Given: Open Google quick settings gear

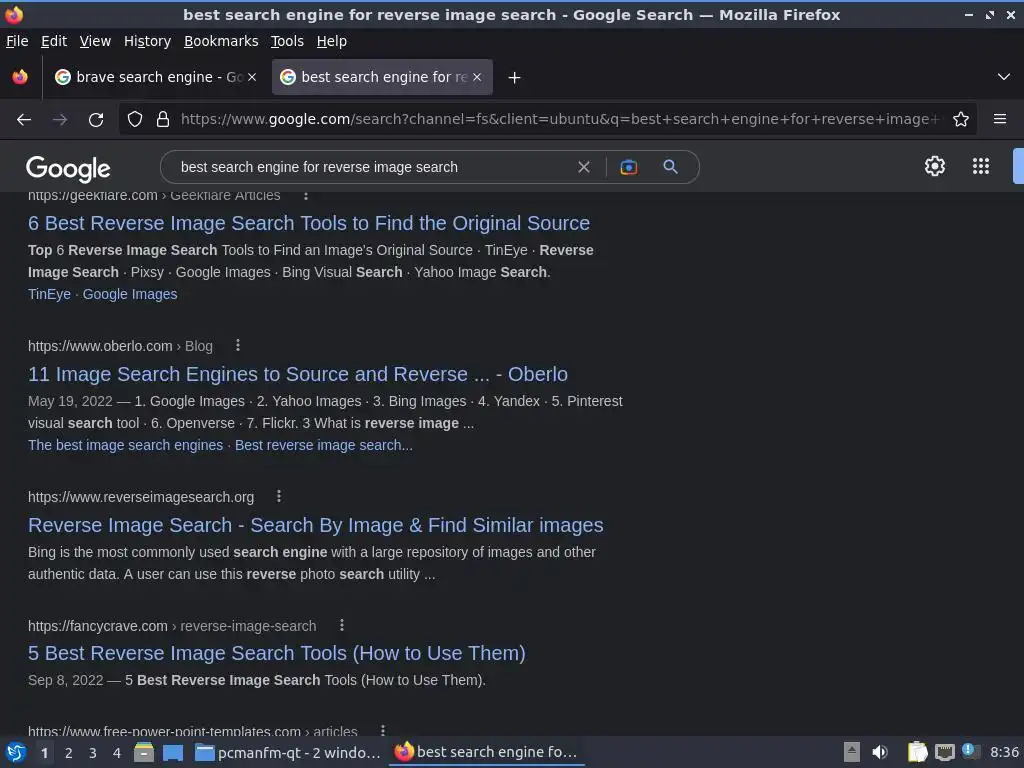Looking at the screenshot, I should coord(935,167).
